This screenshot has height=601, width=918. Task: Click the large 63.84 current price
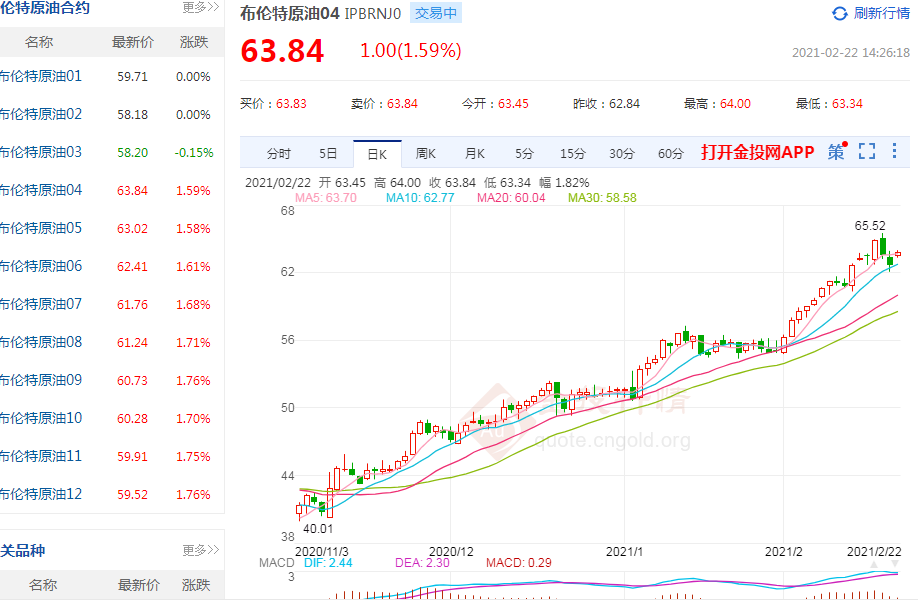[x=282, y=50]
